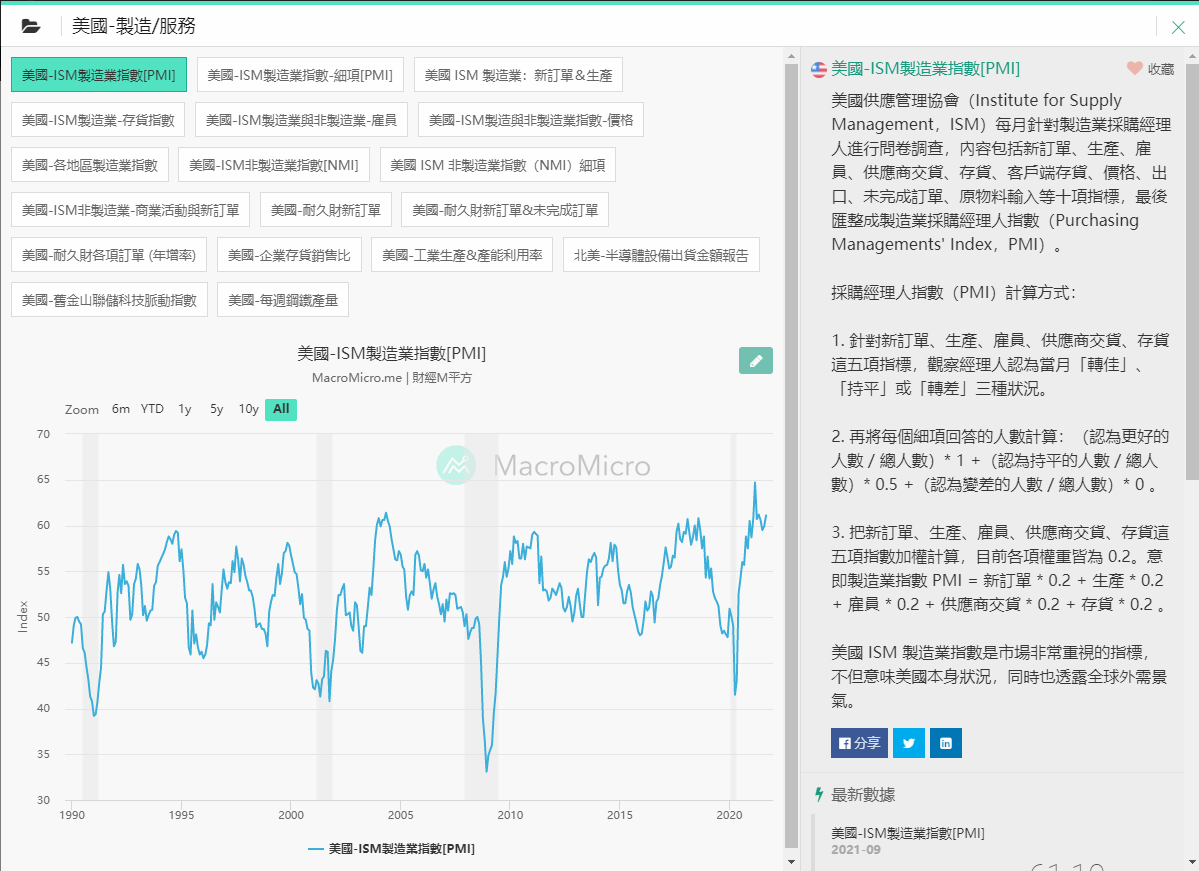Share via the LinkedIn icon button
This screenshot has width=1199, height=871.
(x=946, y=743)
